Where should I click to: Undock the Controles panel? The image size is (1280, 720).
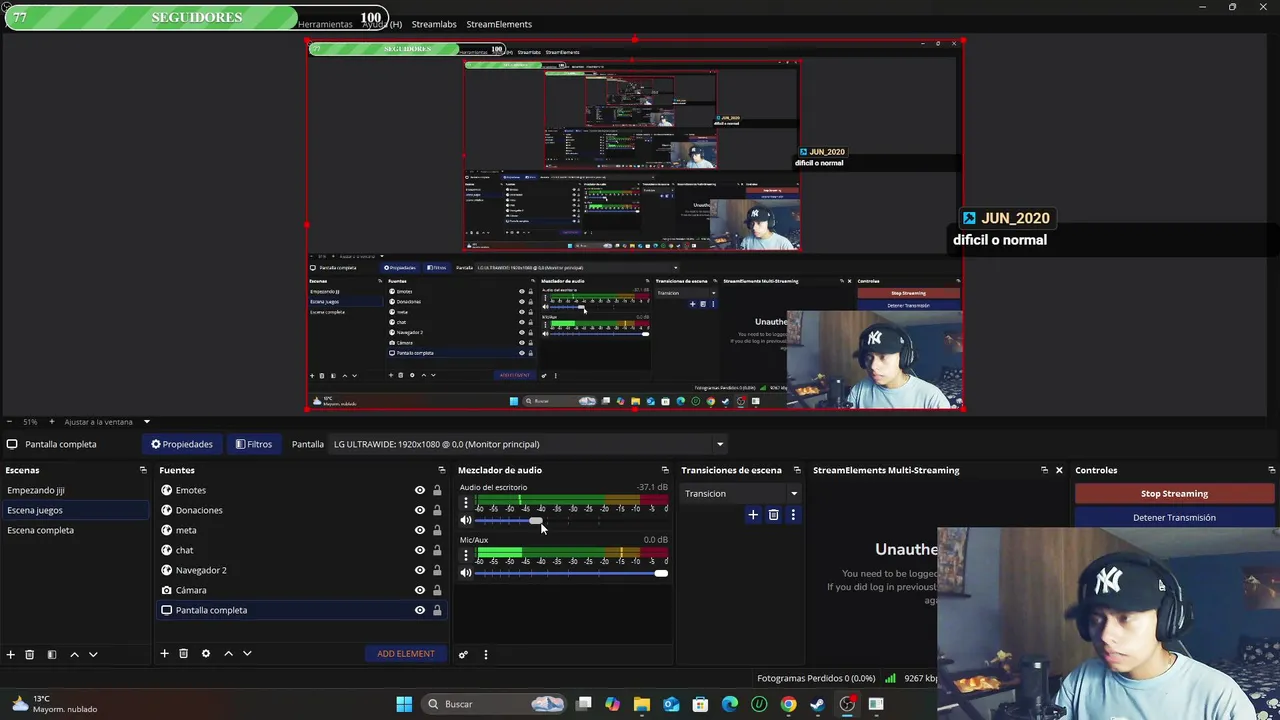1271,470
